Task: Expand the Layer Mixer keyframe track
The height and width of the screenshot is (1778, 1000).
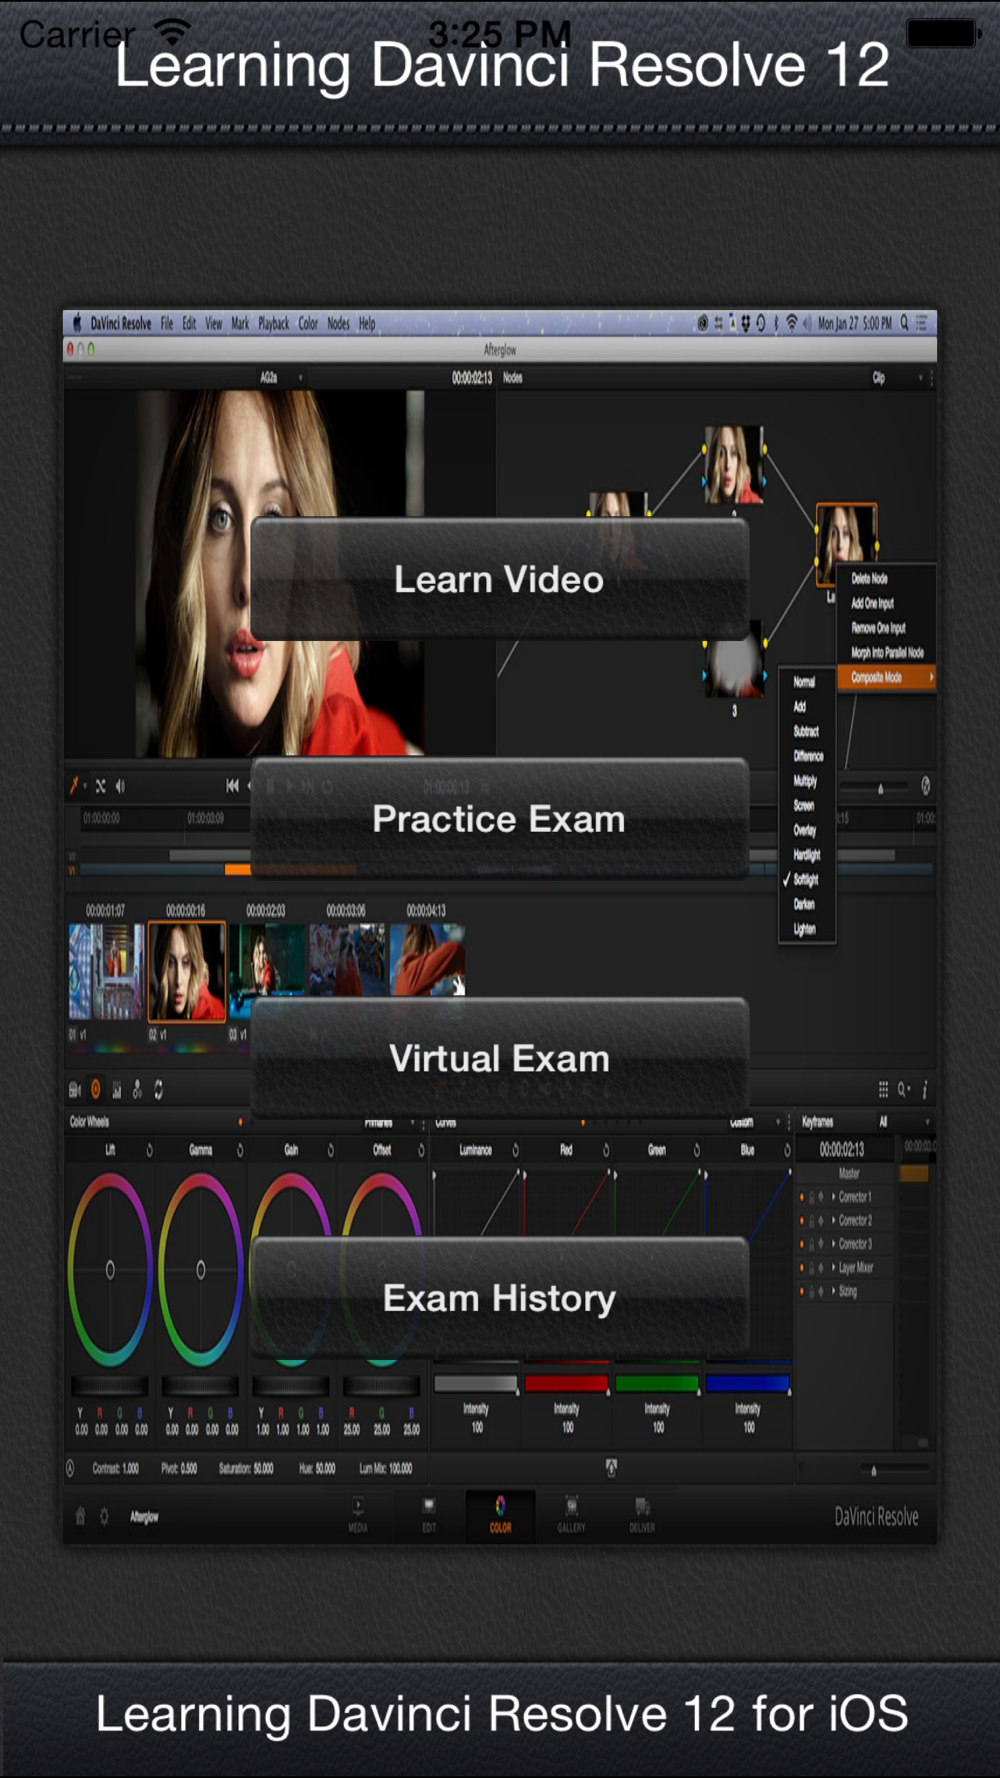Action: [x=833, y=1268]
